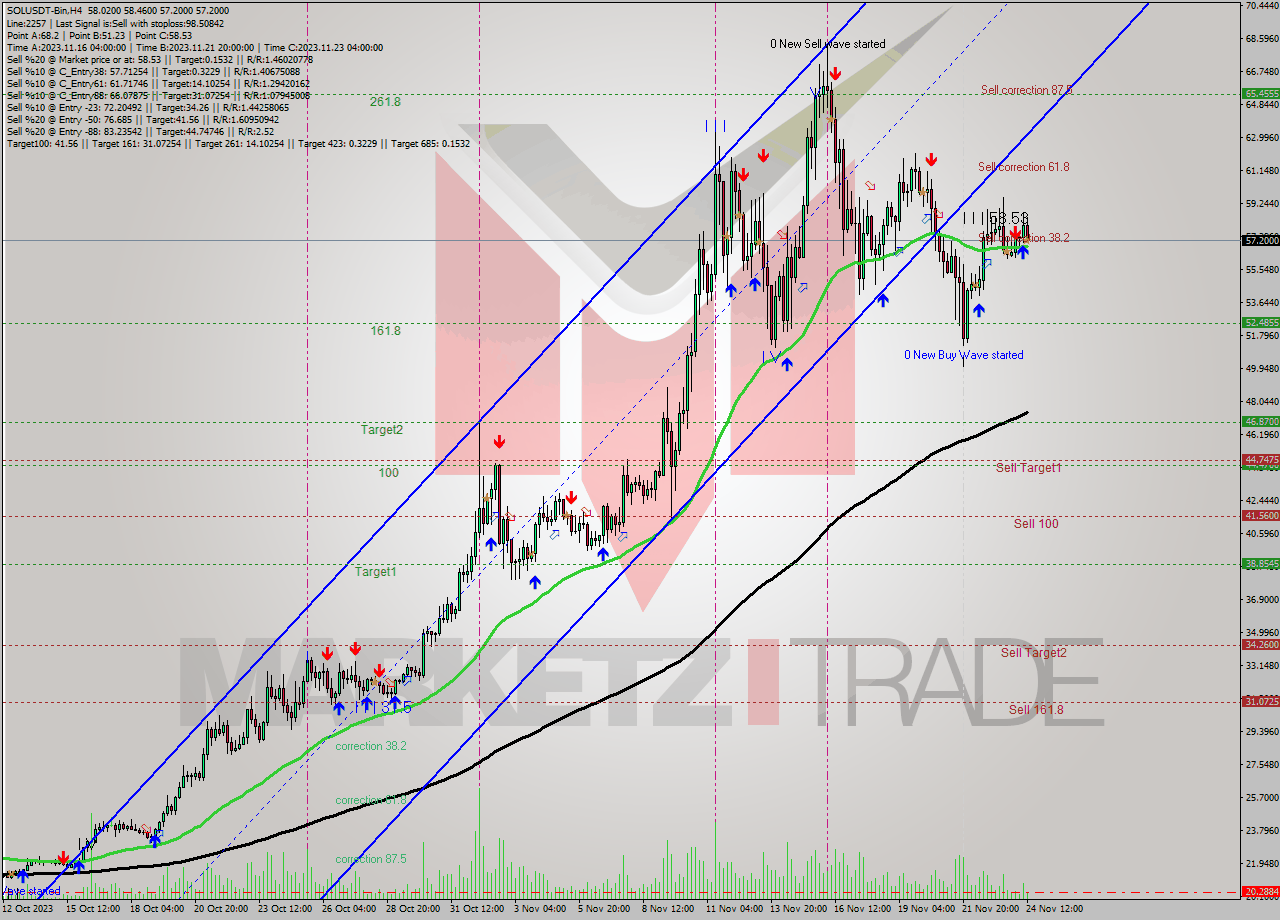This screenshot has width=1280, height=920.
Task: Click the green '261.8' Fibonacci label
Action: 385,102
